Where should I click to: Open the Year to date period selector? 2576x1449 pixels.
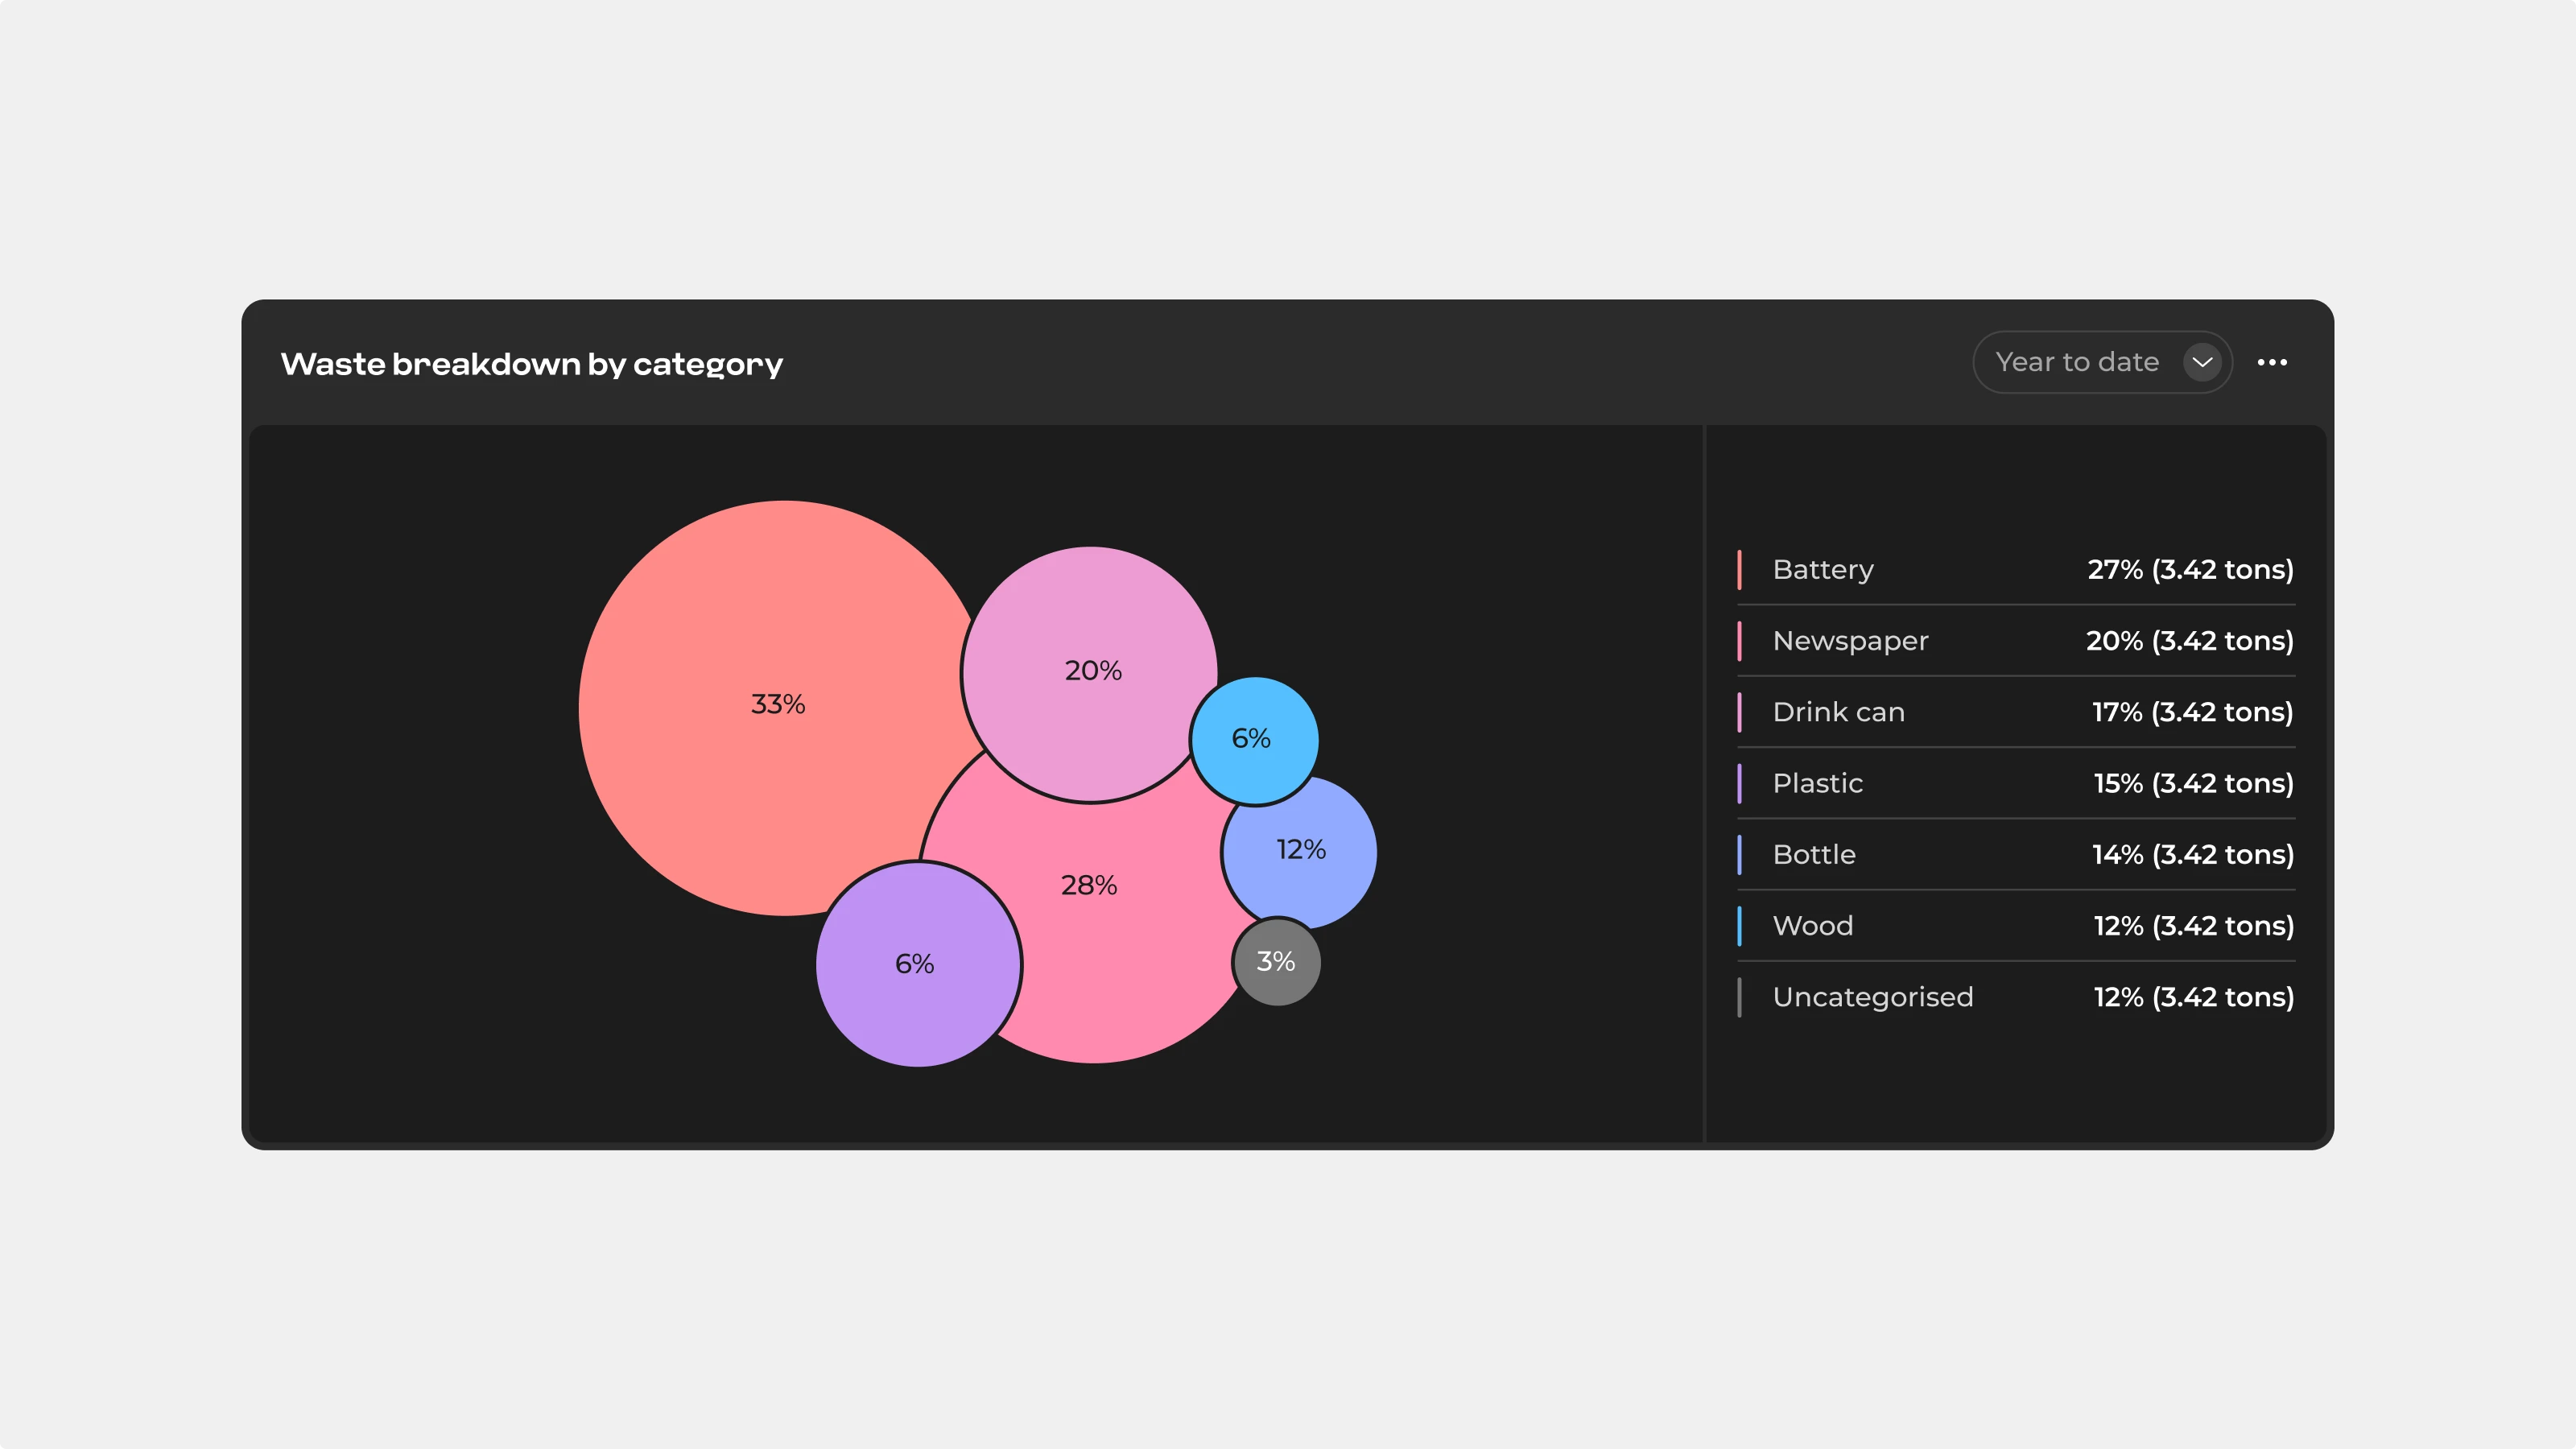2077,362
